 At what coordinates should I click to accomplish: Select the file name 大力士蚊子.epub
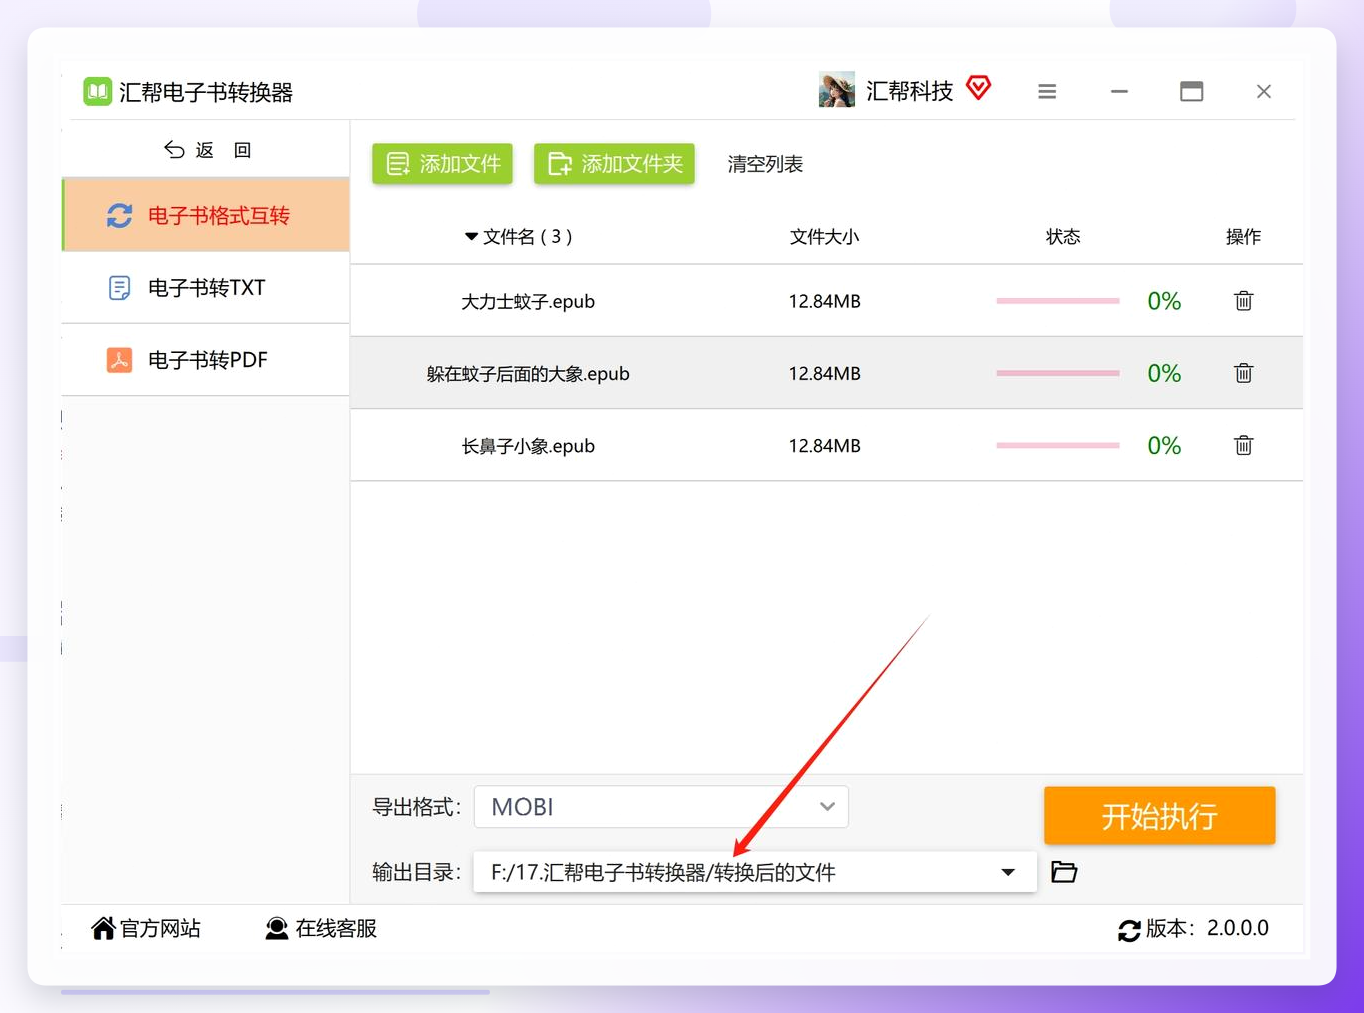(528, 302)
